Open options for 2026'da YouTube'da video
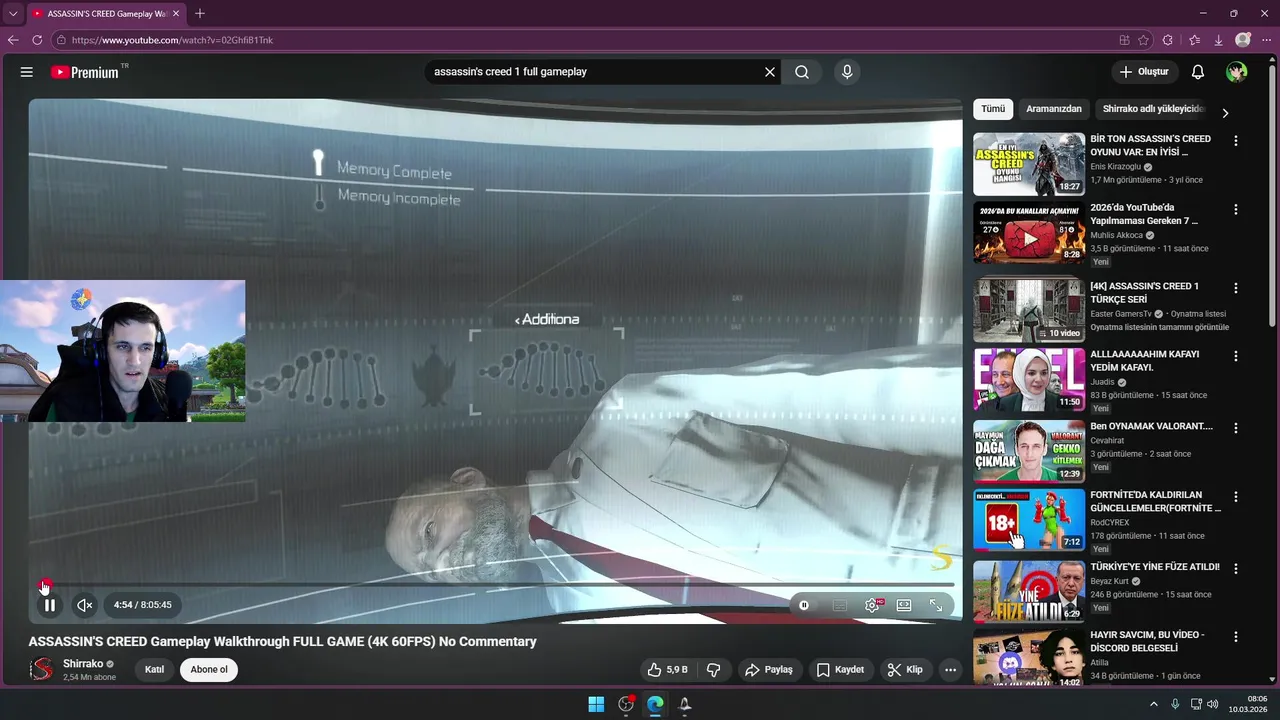This screenshot has height=720, width=1280. (1236, 210)
